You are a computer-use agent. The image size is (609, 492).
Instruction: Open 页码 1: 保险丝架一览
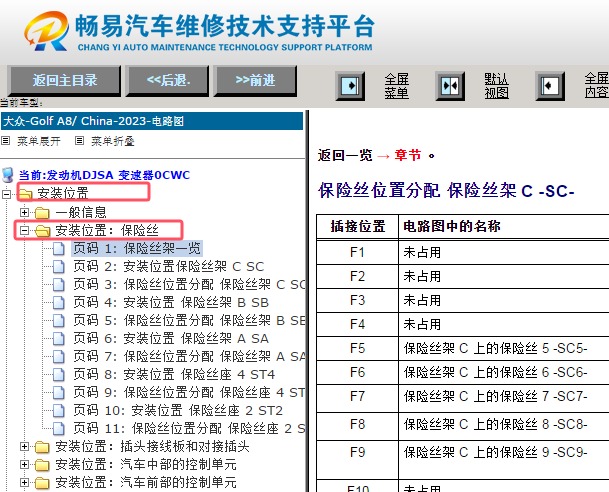click(137, 248)
